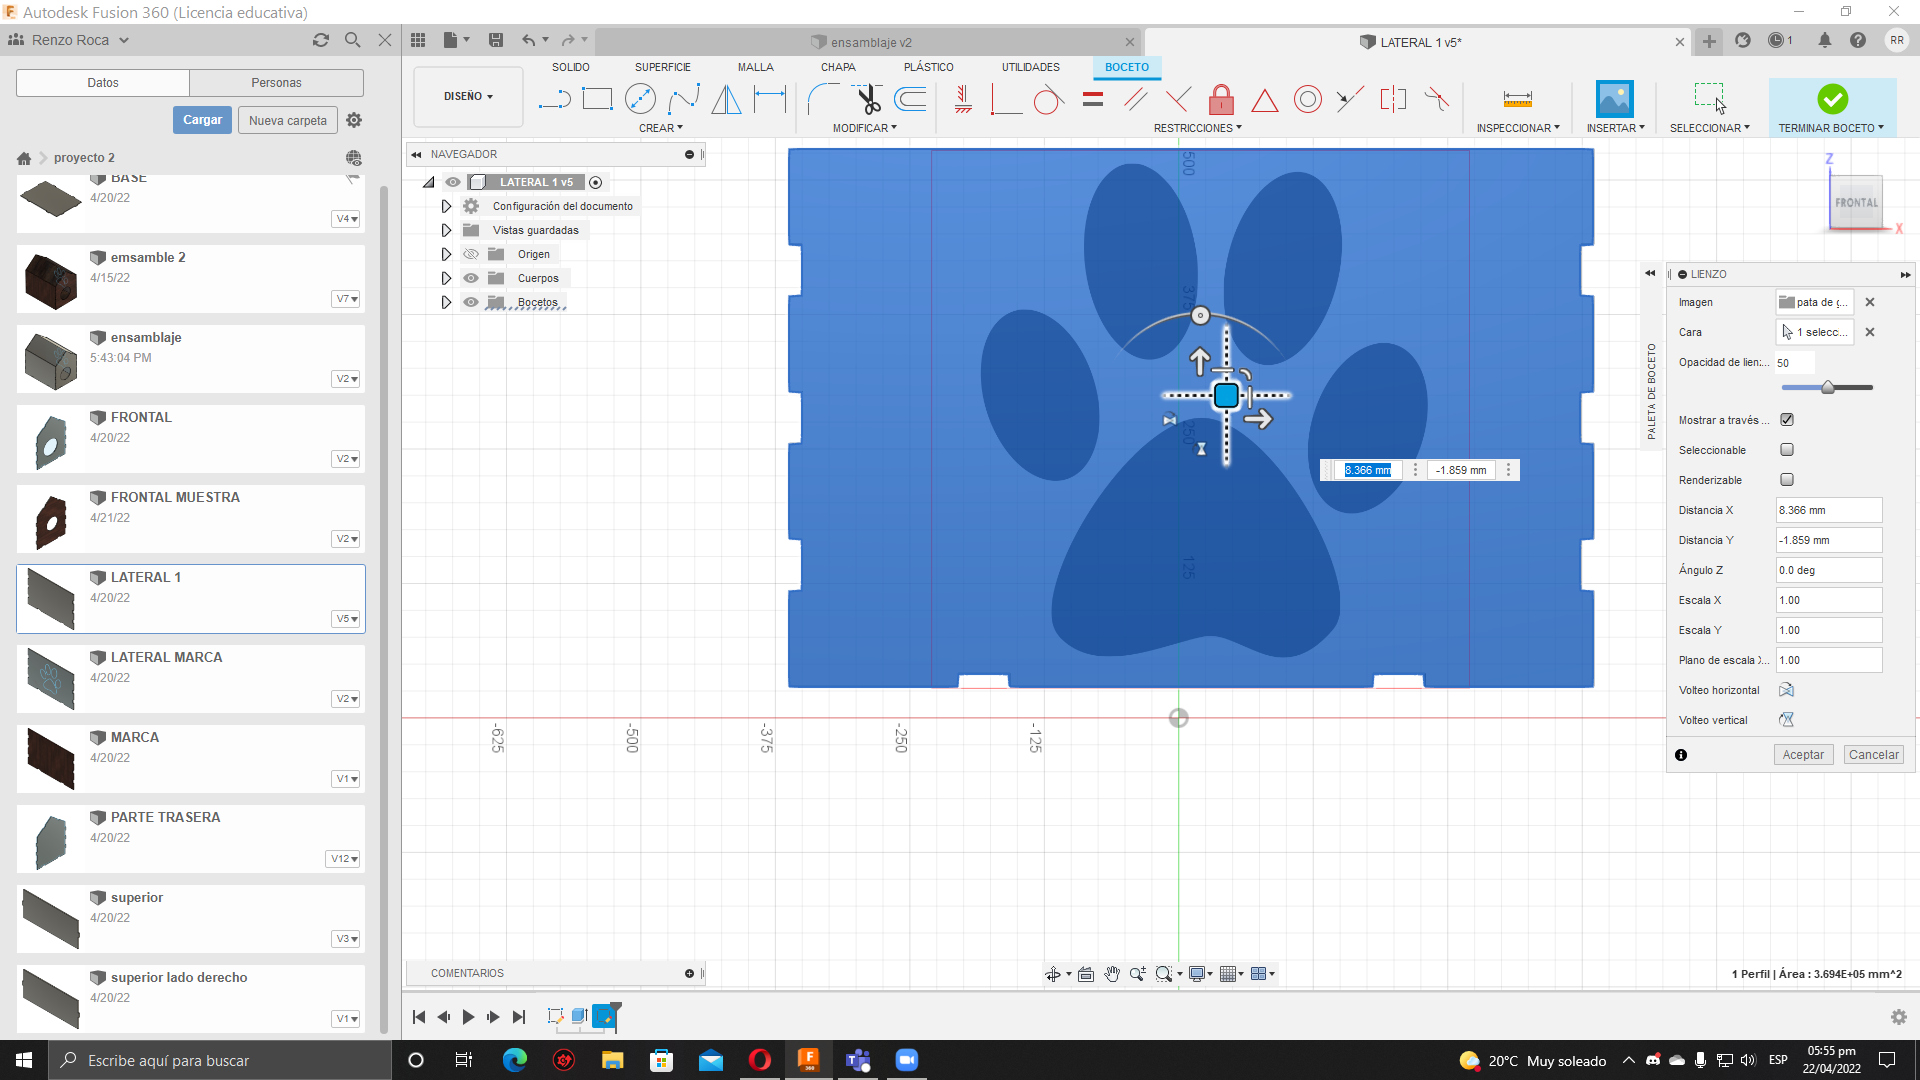Click the Nueva carpeta button
The height and width of the screenshot is (1080, 1920).
[x=288, y=120]
